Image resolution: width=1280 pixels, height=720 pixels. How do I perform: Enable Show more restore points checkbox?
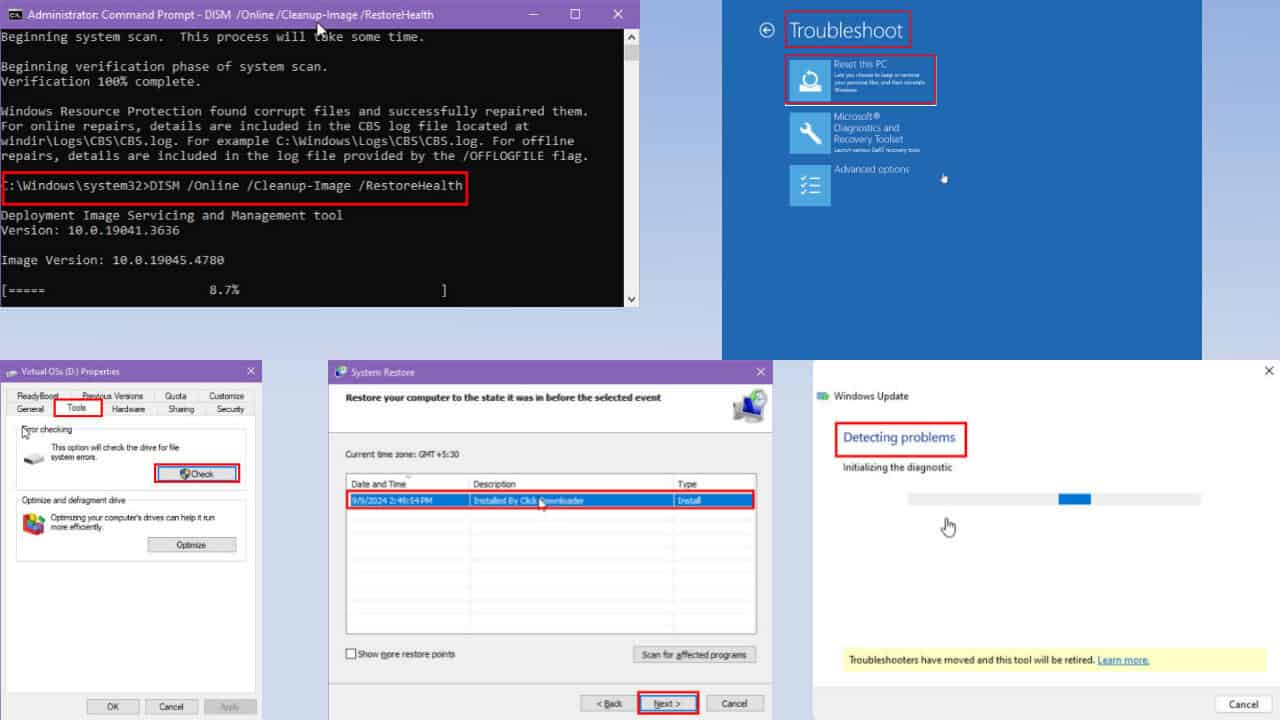(351, 654)
